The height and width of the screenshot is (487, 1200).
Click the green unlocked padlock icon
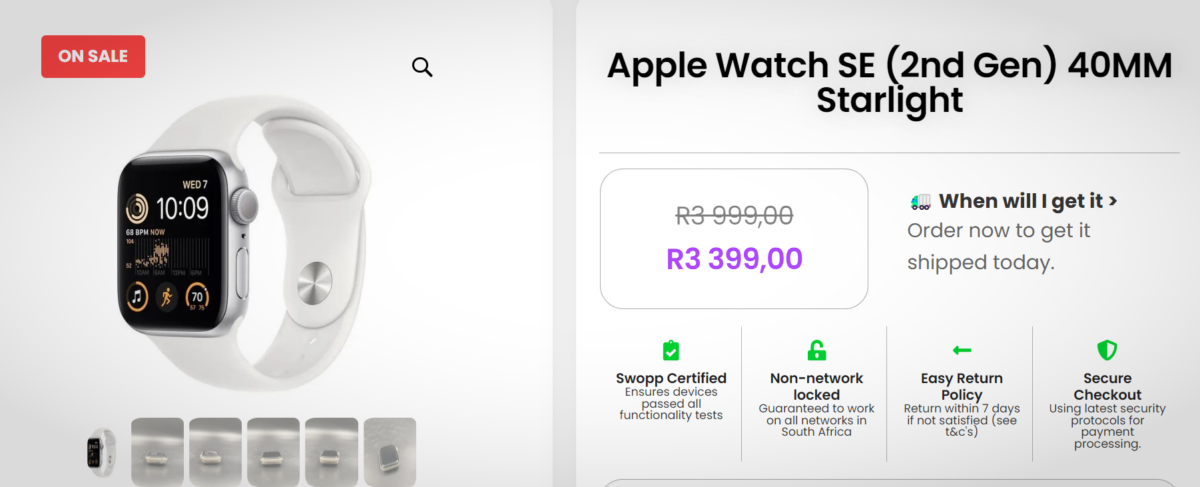click(x=817, y=351)
